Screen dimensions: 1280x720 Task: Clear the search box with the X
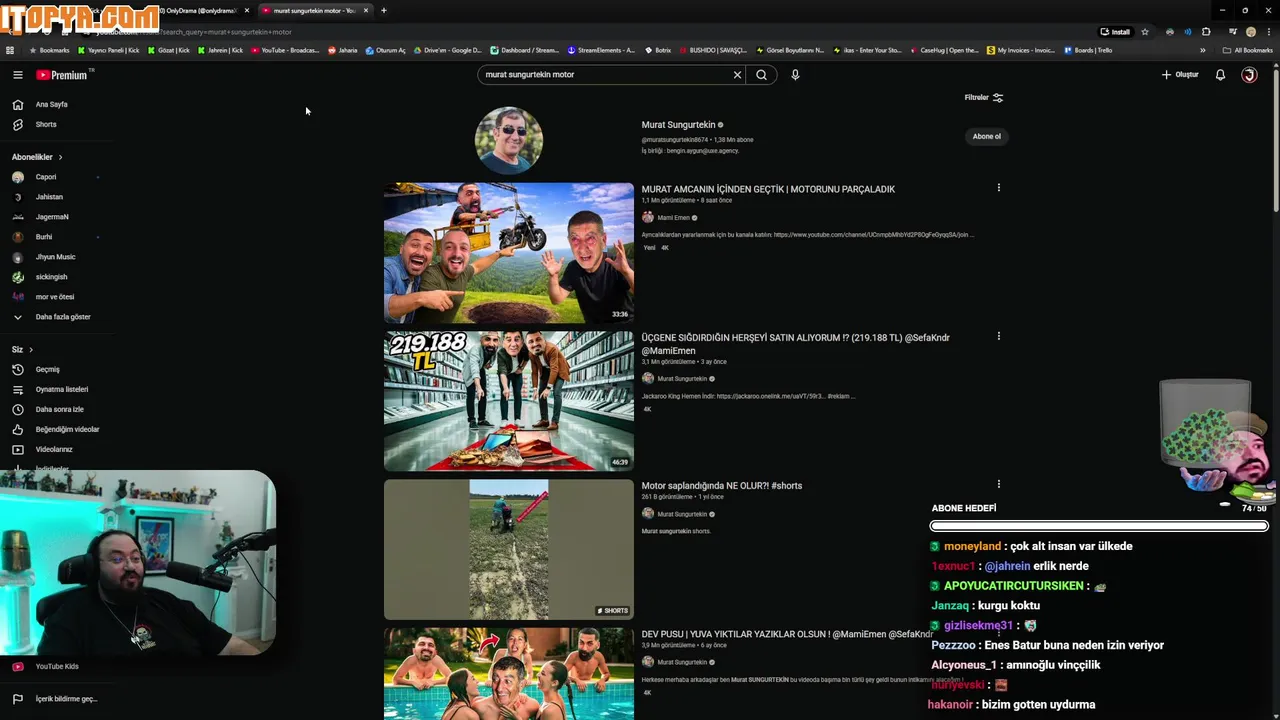737,75
